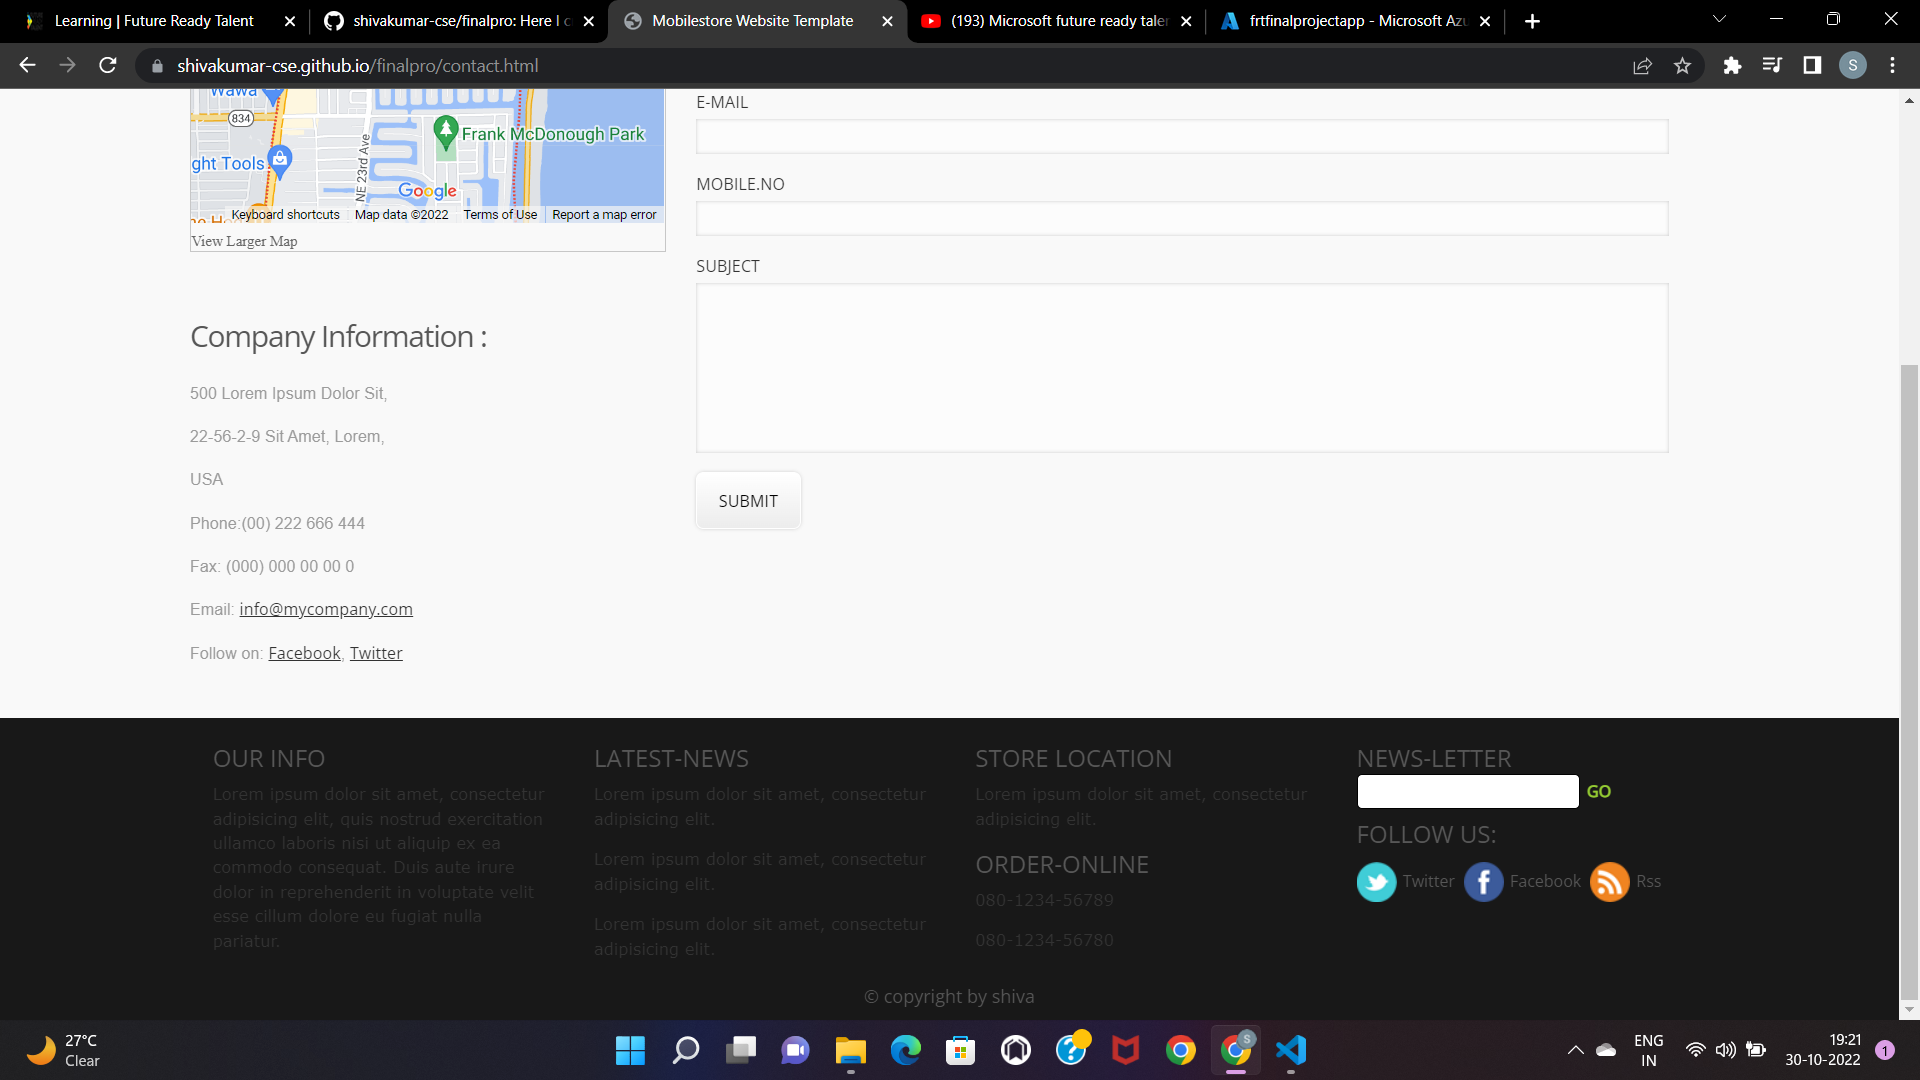
Task: Open the side panel icon in toolbar
Action: click(x=1812, y=65)
